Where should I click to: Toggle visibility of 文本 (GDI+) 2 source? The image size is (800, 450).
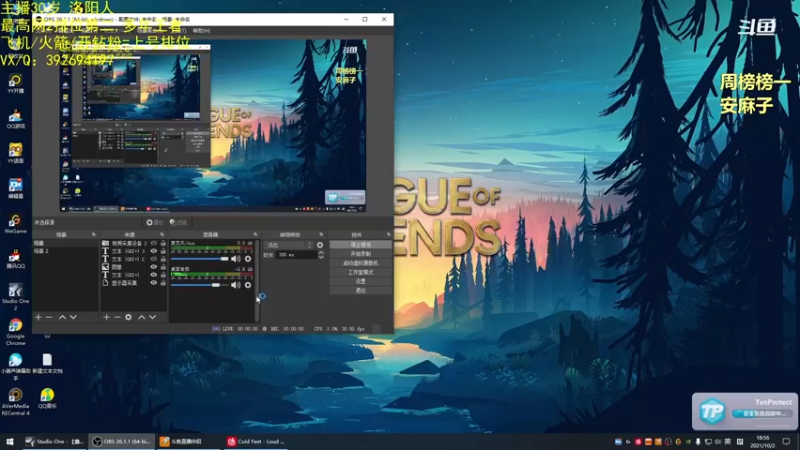(x=154, y=259)
